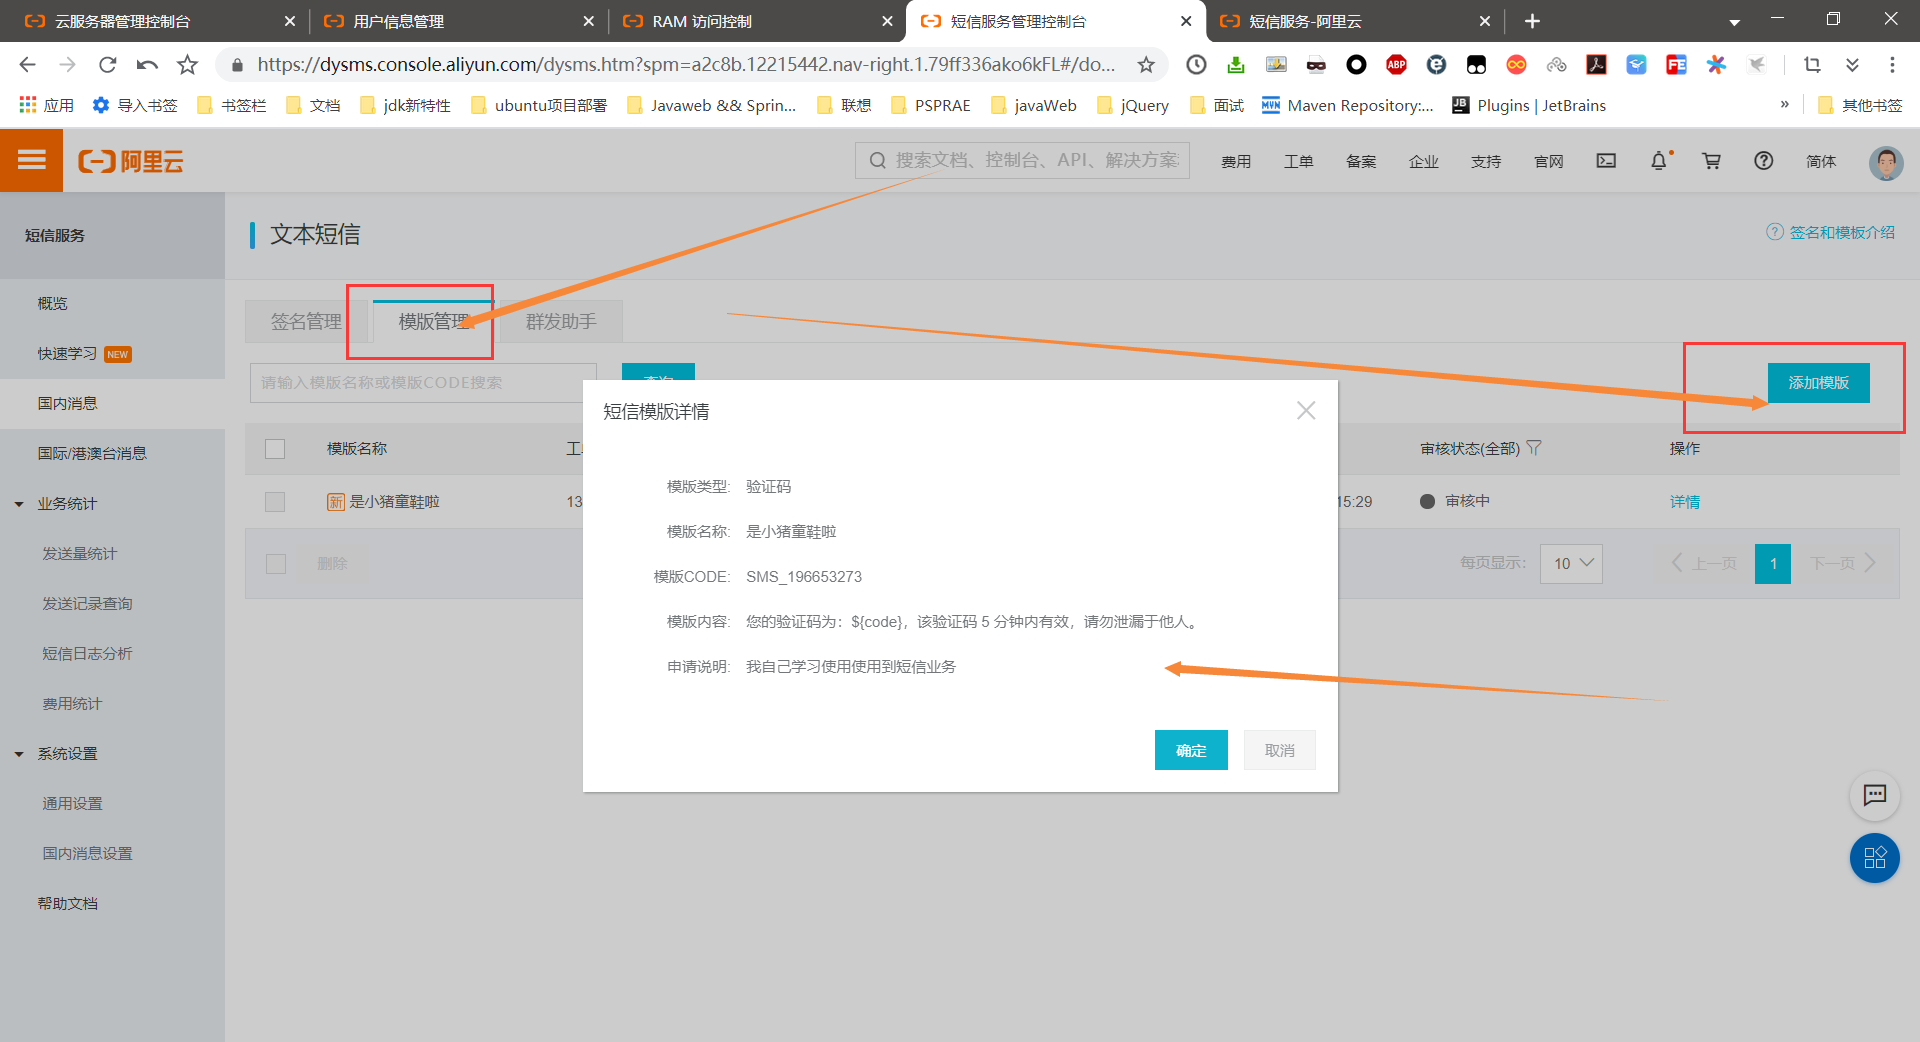Close the 短信模版详情 dialog
The image size is (1920, 1042).
click(1306, 411)
